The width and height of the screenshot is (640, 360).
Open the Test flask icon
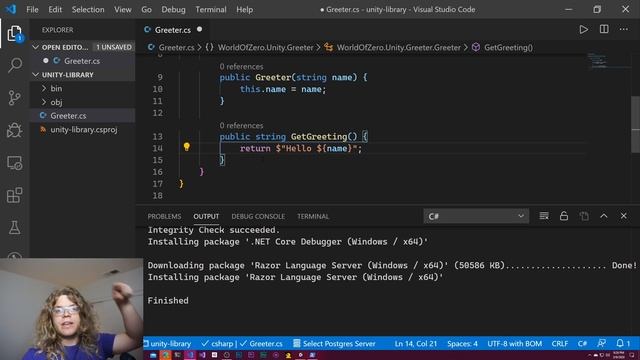click(15, 227)
